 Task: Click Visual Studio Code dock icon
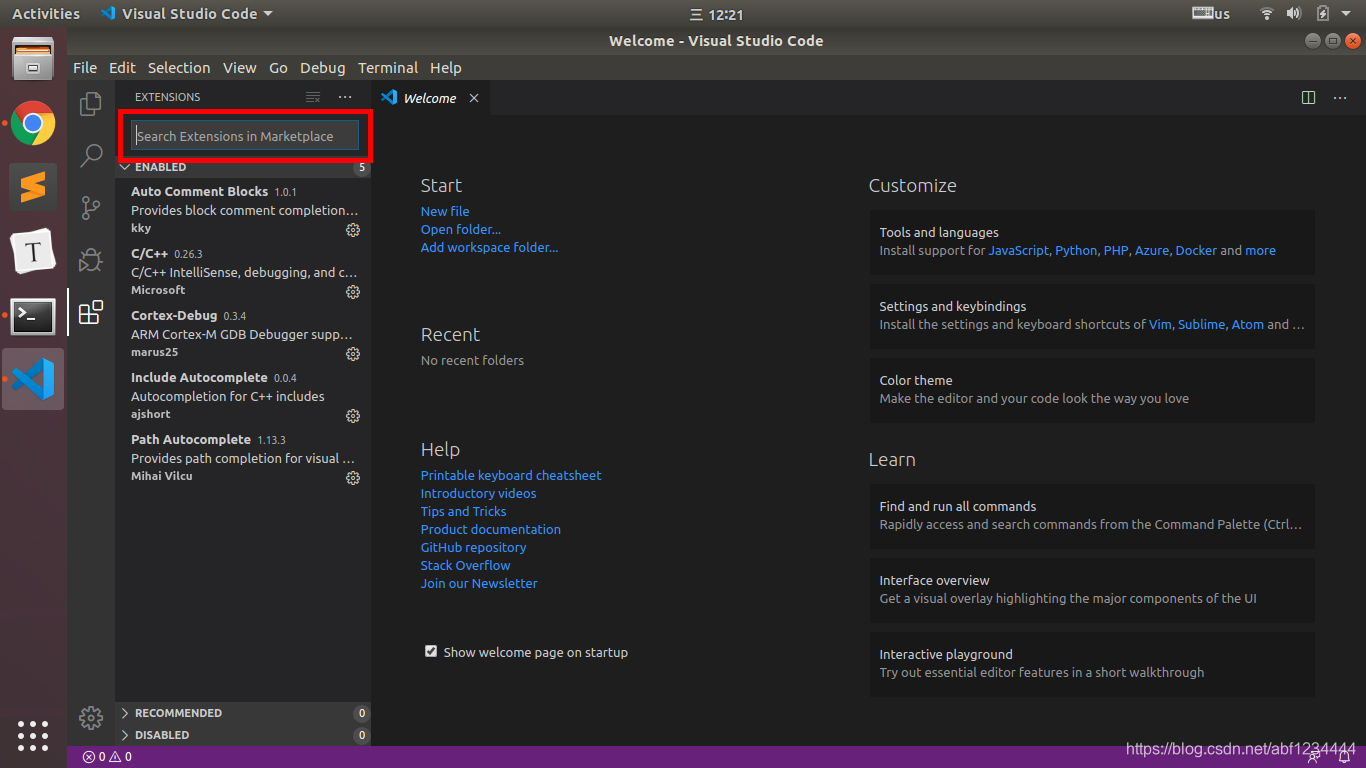pos(33,379)
